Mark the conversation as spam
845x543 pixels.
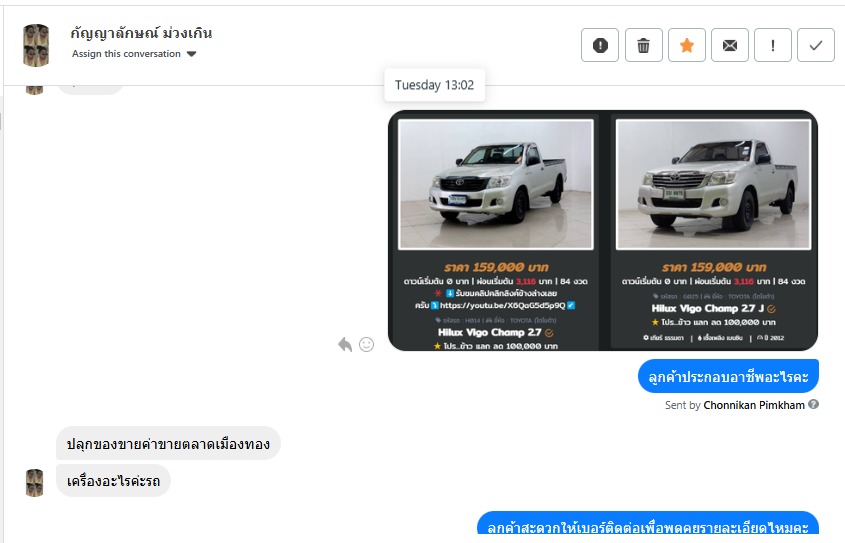tap(600, 45)
